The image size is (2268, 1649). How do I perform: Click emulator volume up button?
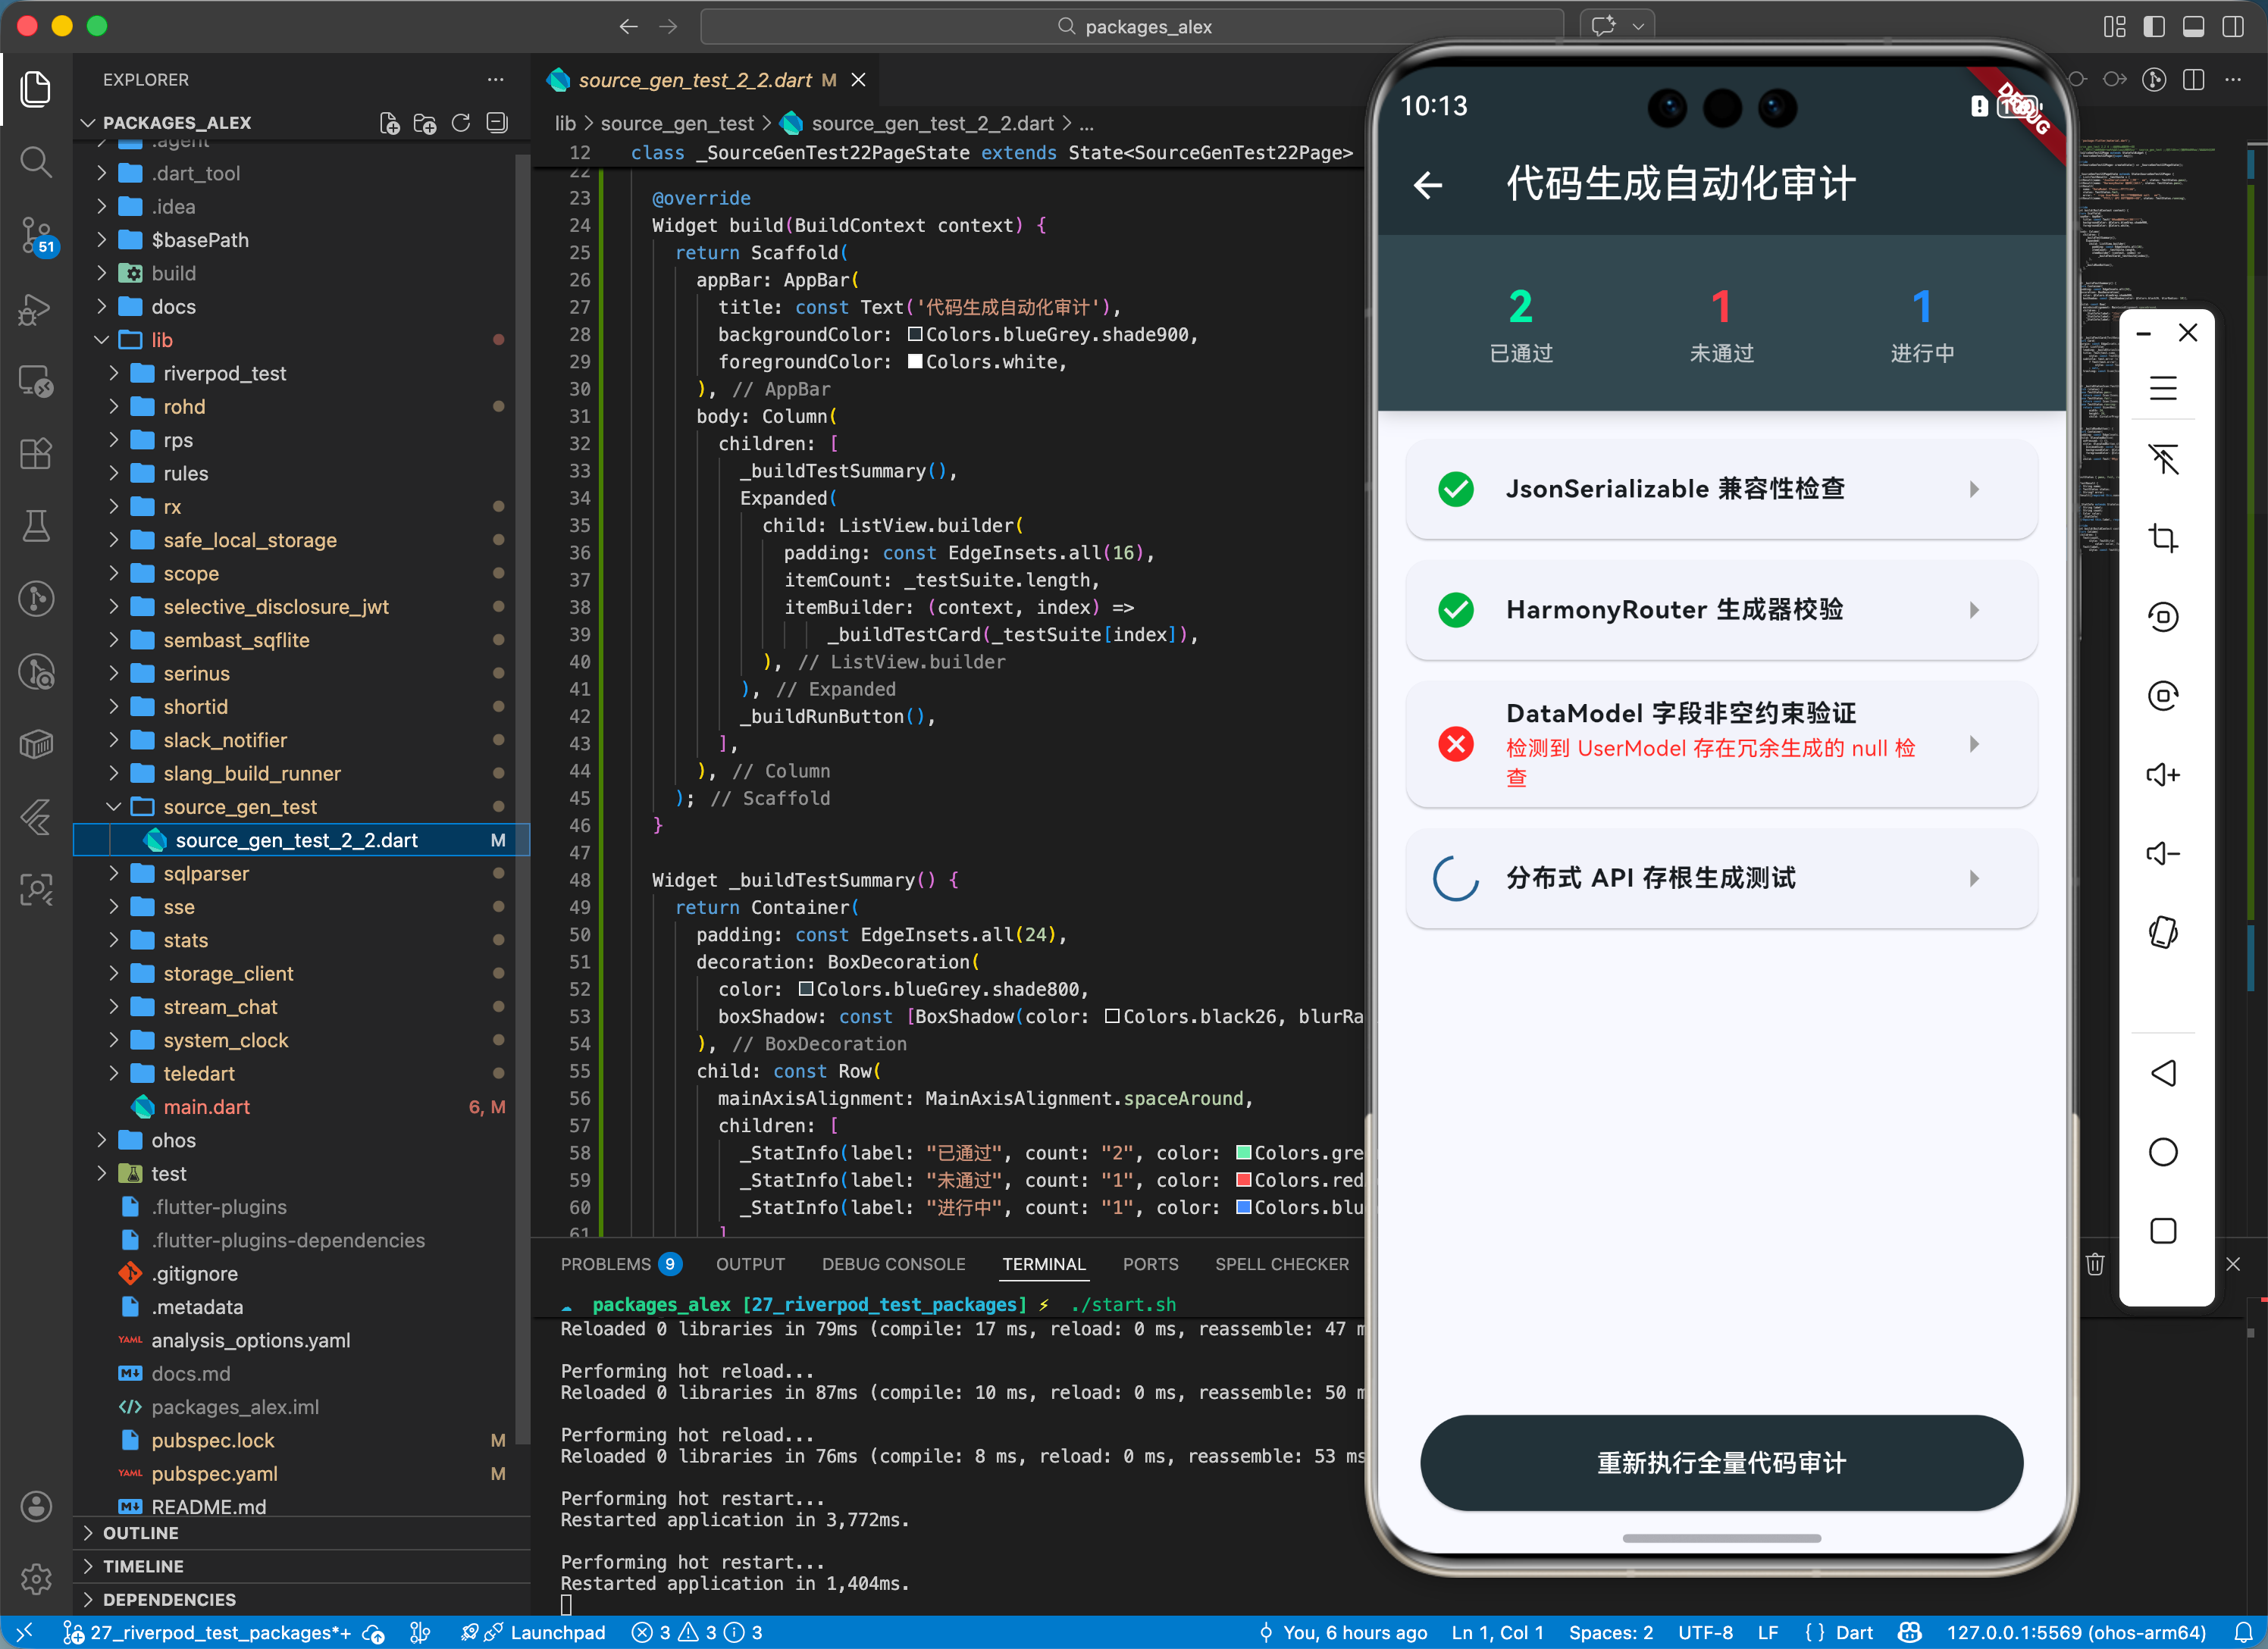pyautogui.click(x=2162, y=774)
